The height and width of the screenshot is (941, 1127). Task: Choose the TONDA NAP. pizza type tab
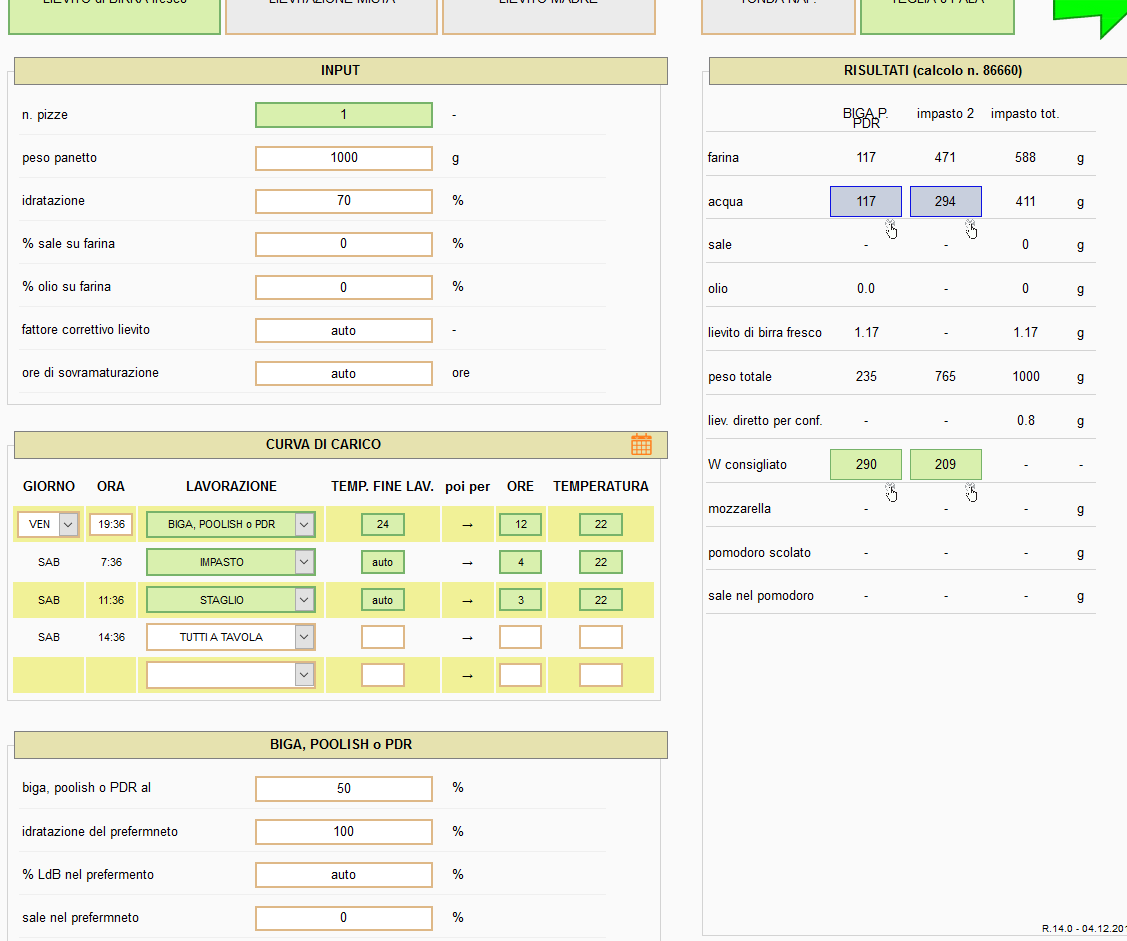(778, 17)
